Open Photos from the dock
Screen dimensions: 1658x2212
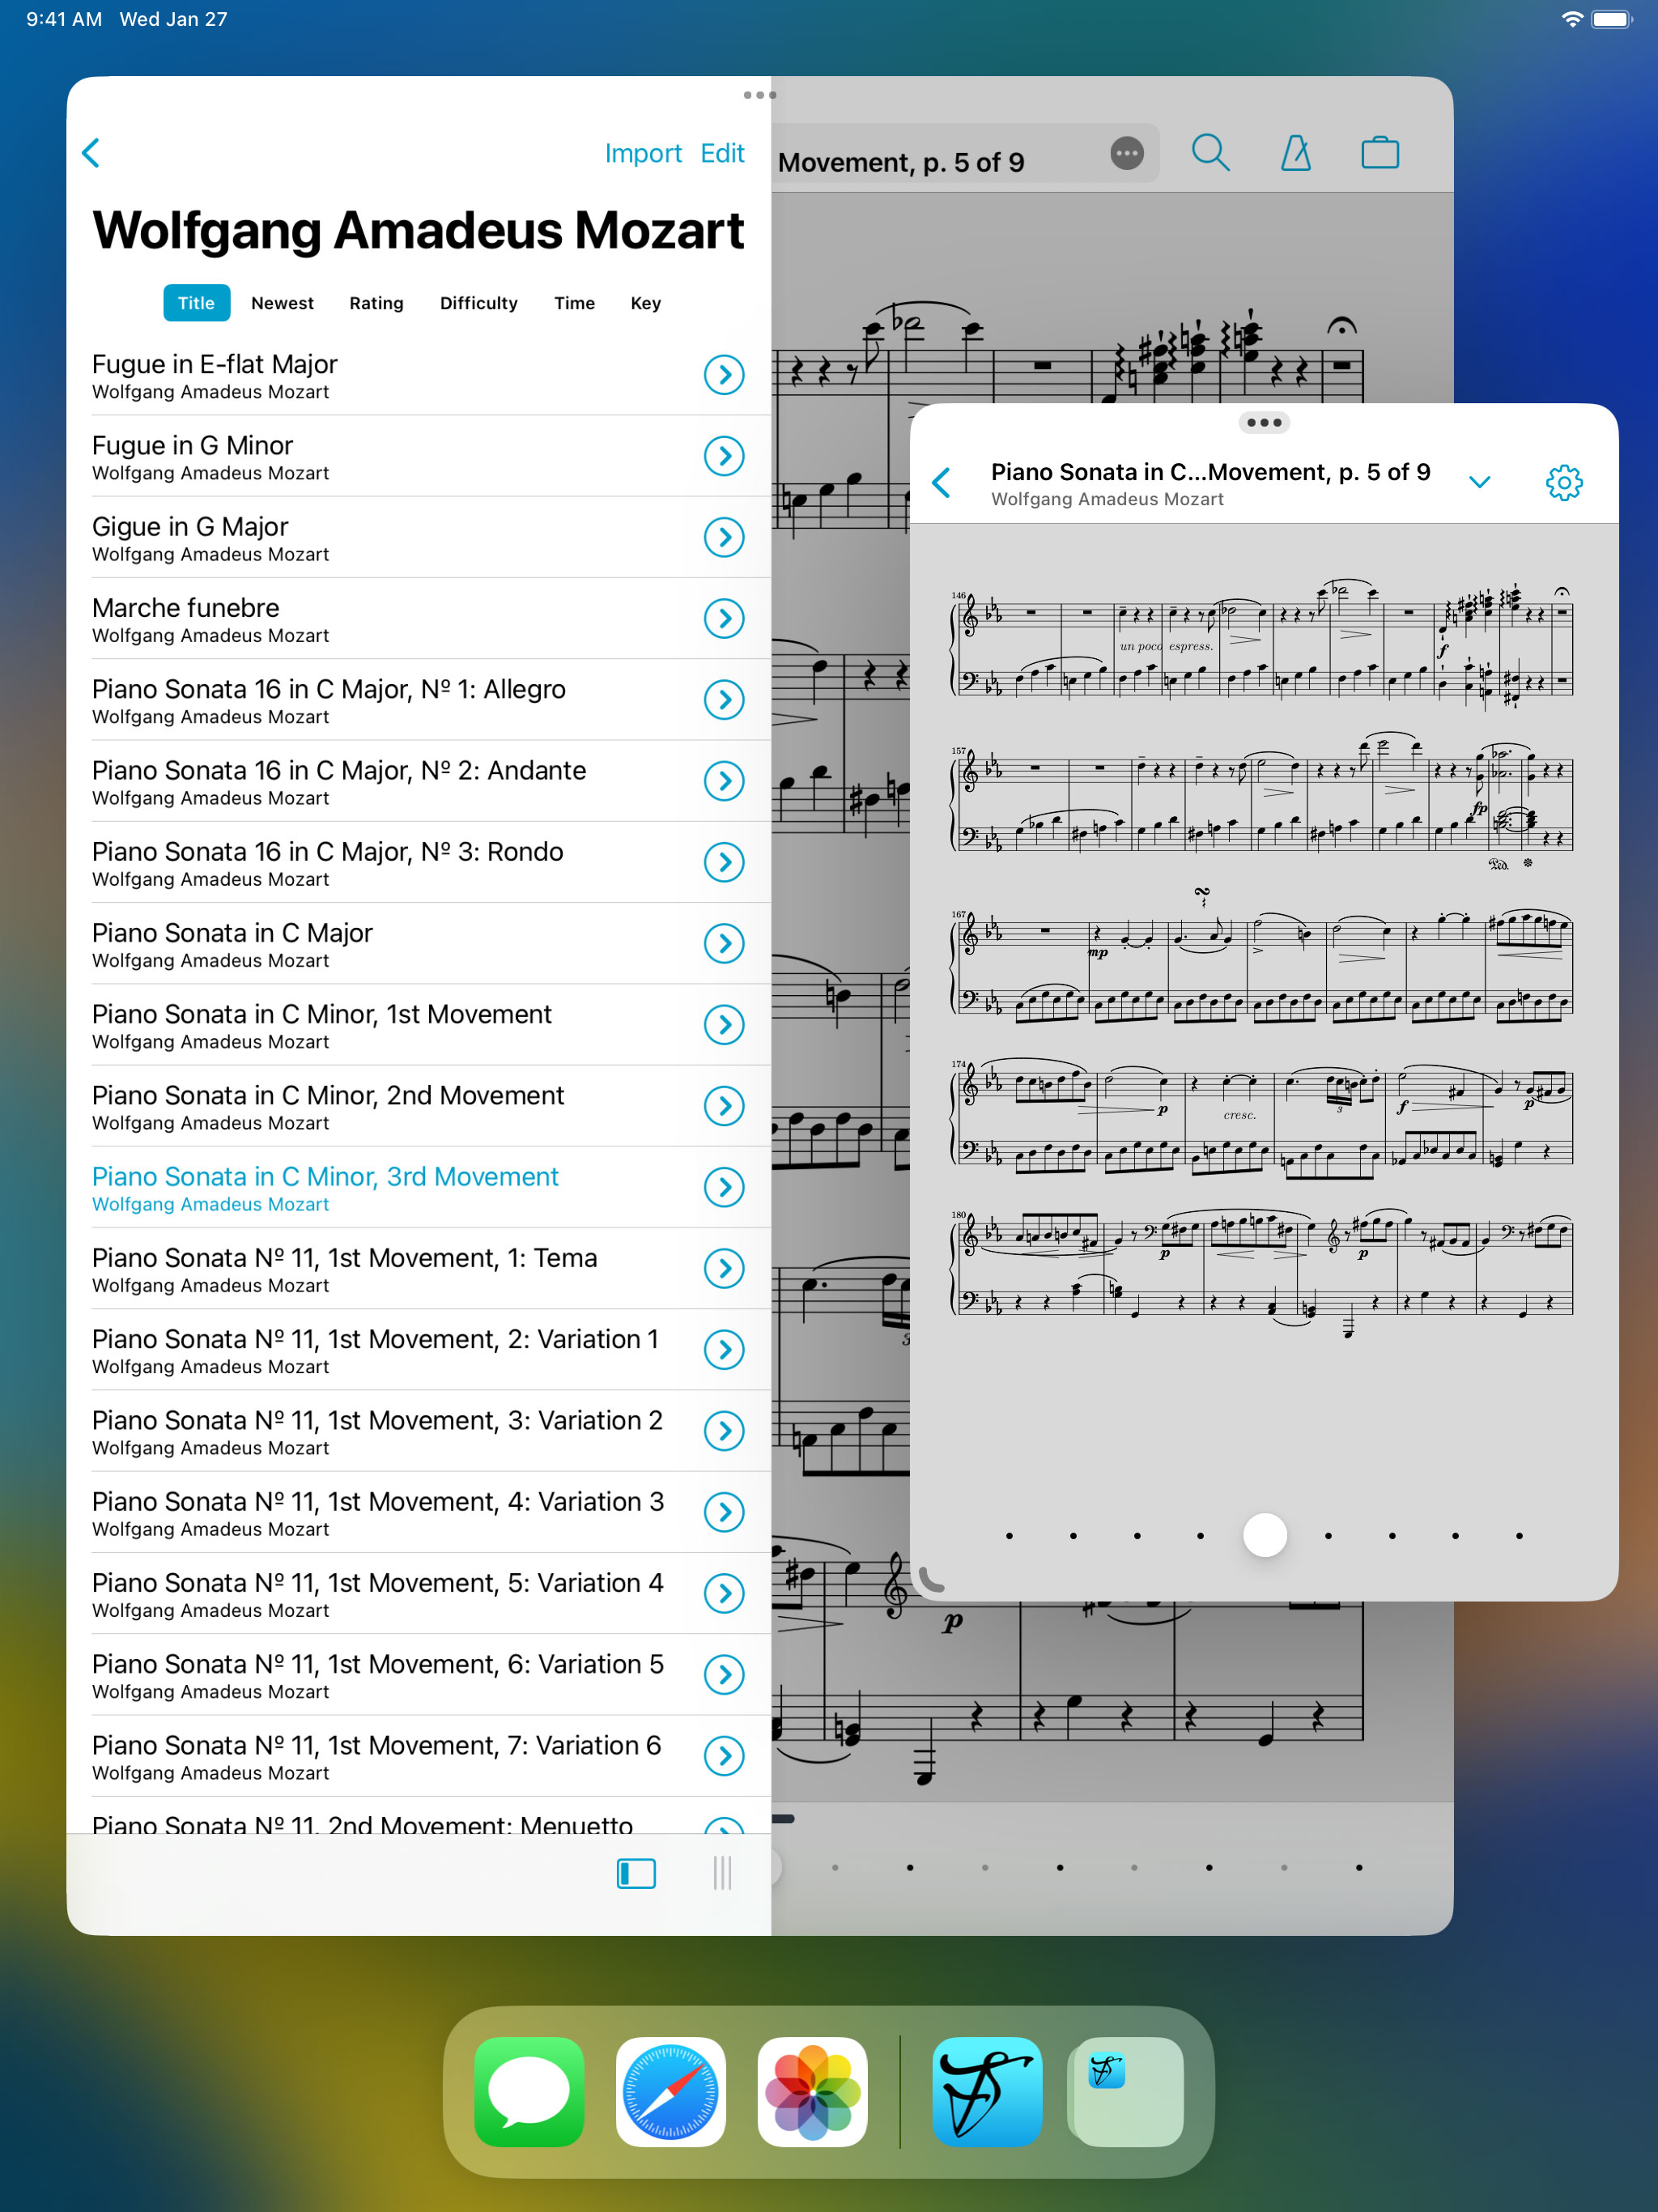[x=812, y=2091]
